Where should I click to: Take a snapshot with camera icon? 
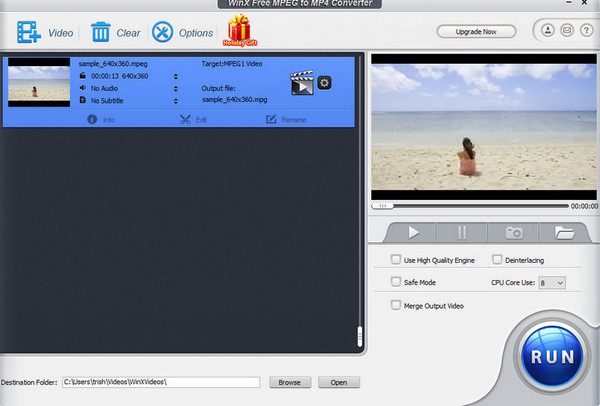514,233
